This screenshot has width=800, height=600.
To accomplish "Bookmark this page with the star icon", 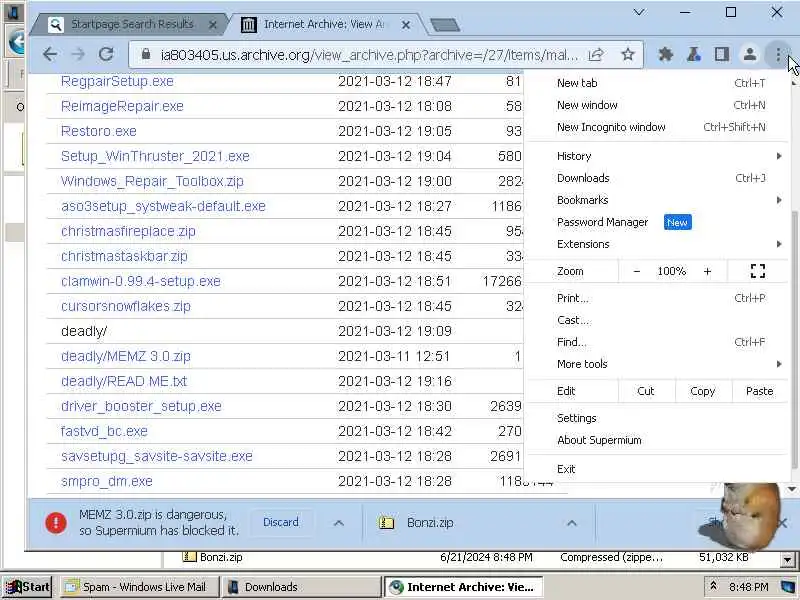I will pos(628,54).
